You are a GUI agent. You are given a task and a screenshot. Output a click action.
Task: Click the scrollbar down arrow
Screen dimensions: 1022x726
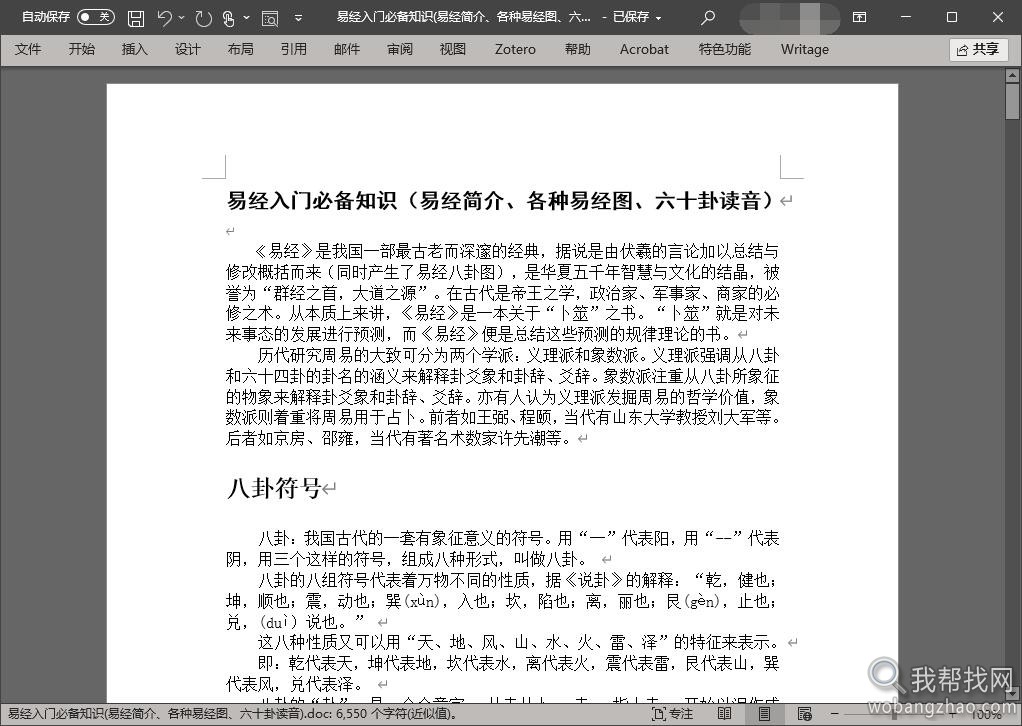coord(1012,695)
